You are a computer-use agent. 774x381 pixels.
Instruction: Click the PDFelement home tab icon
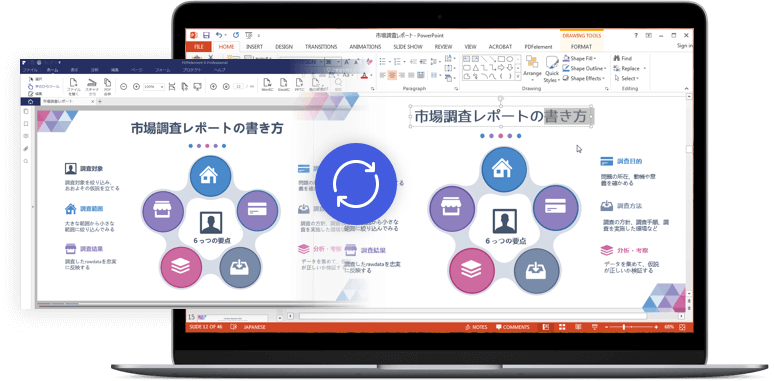point(30,101)
